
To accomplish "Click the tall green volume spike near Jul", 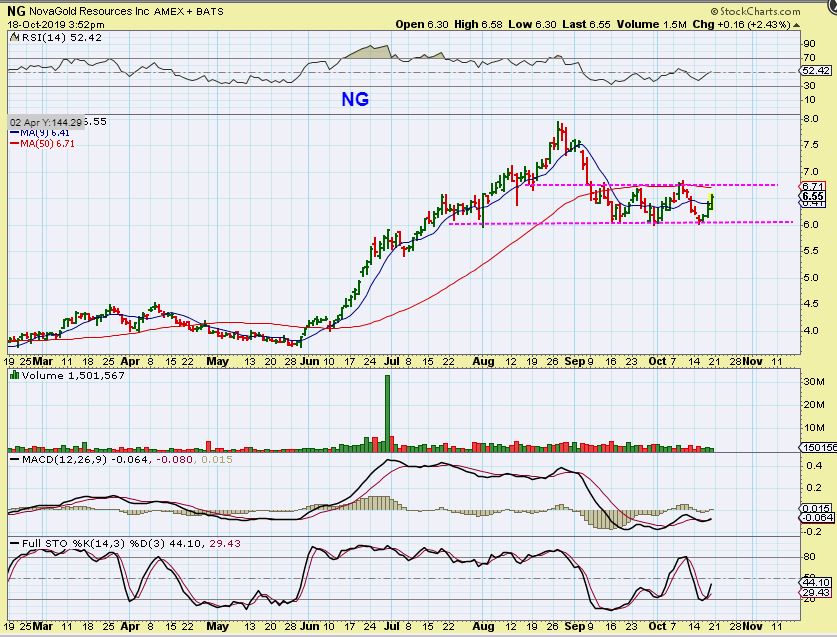I will (x=388, y=413).
